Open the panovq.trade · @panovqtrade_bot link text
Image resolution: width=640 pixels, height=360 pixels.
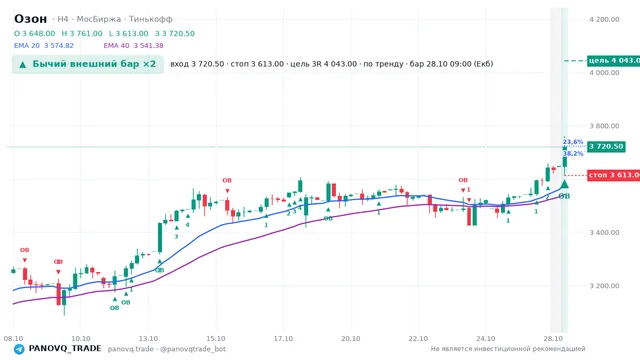pyautogui.click(x=167, y=349)
